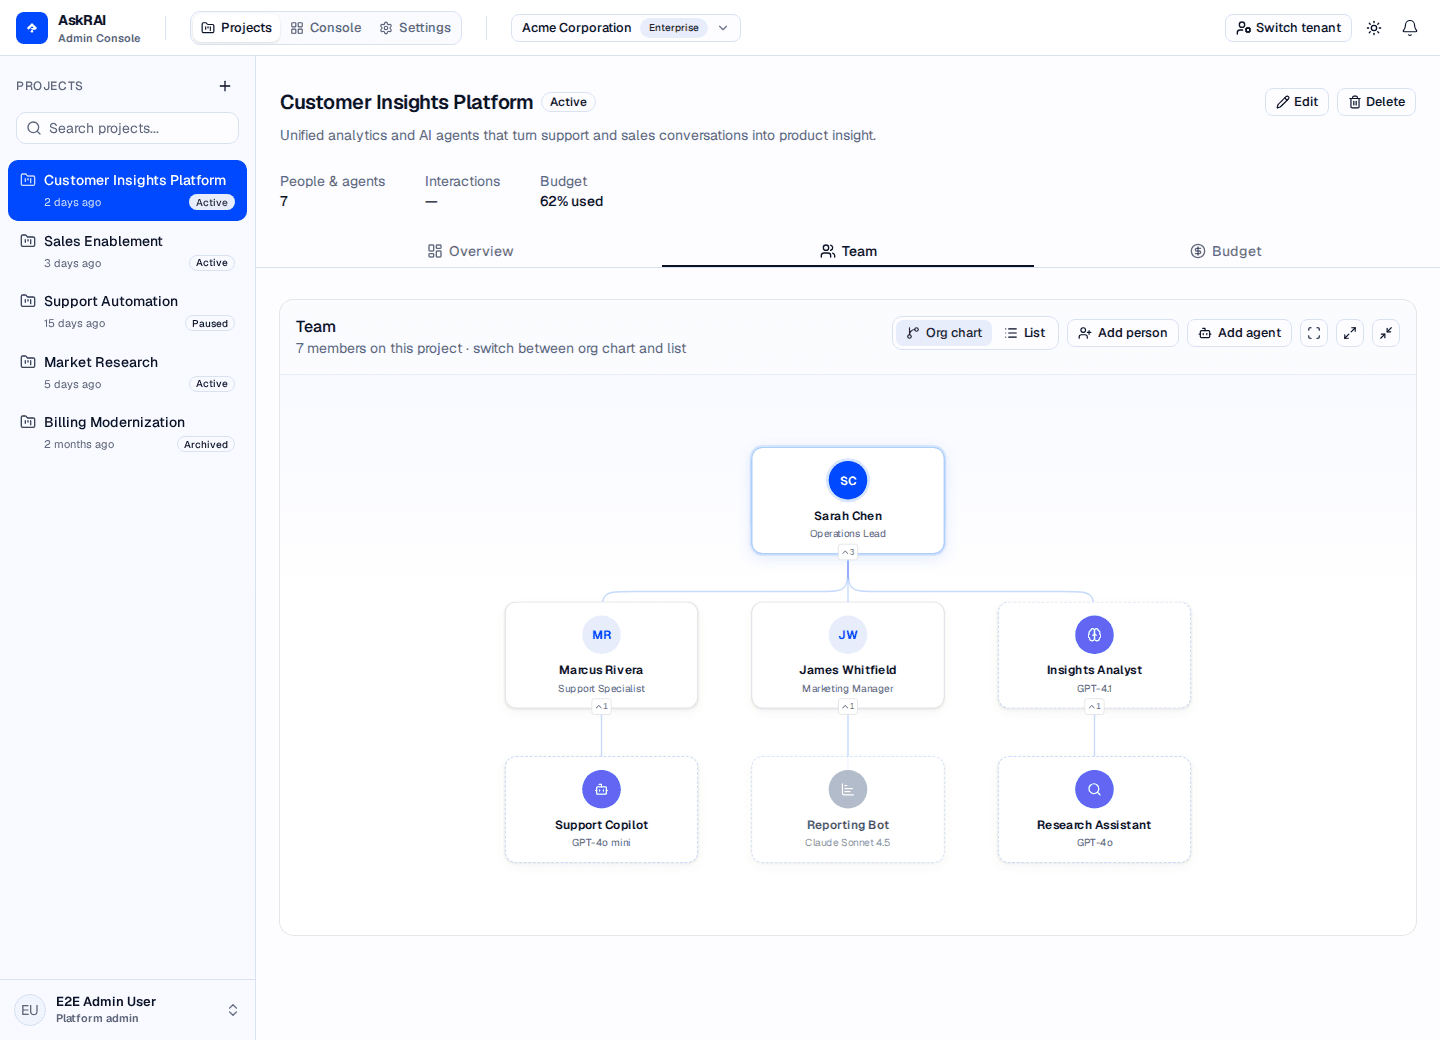Click the Delete project button
1440x1040 pixels.
tap(1376, 102)
